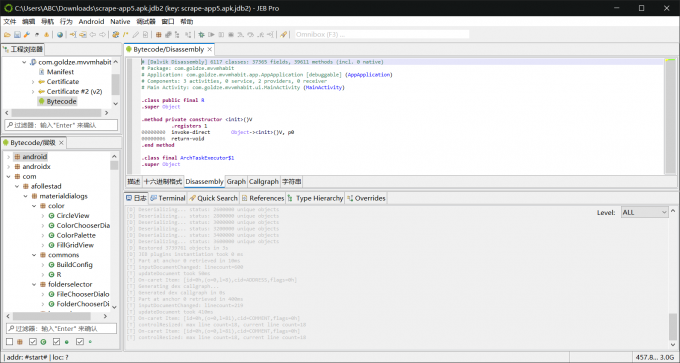Open the Quick Search tab
The height and width of the screenshot is (363, 680).
pos(213,198)
